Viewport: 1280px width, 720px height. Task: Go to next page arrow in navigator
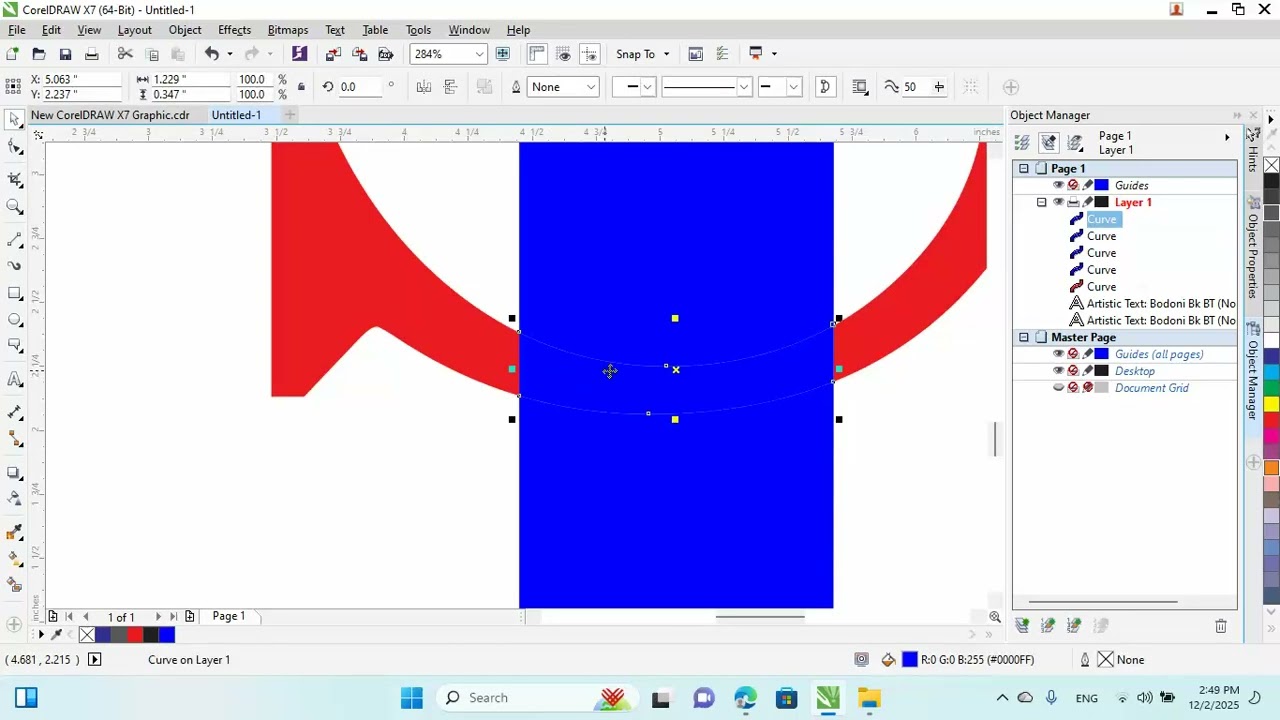[158, 617]
